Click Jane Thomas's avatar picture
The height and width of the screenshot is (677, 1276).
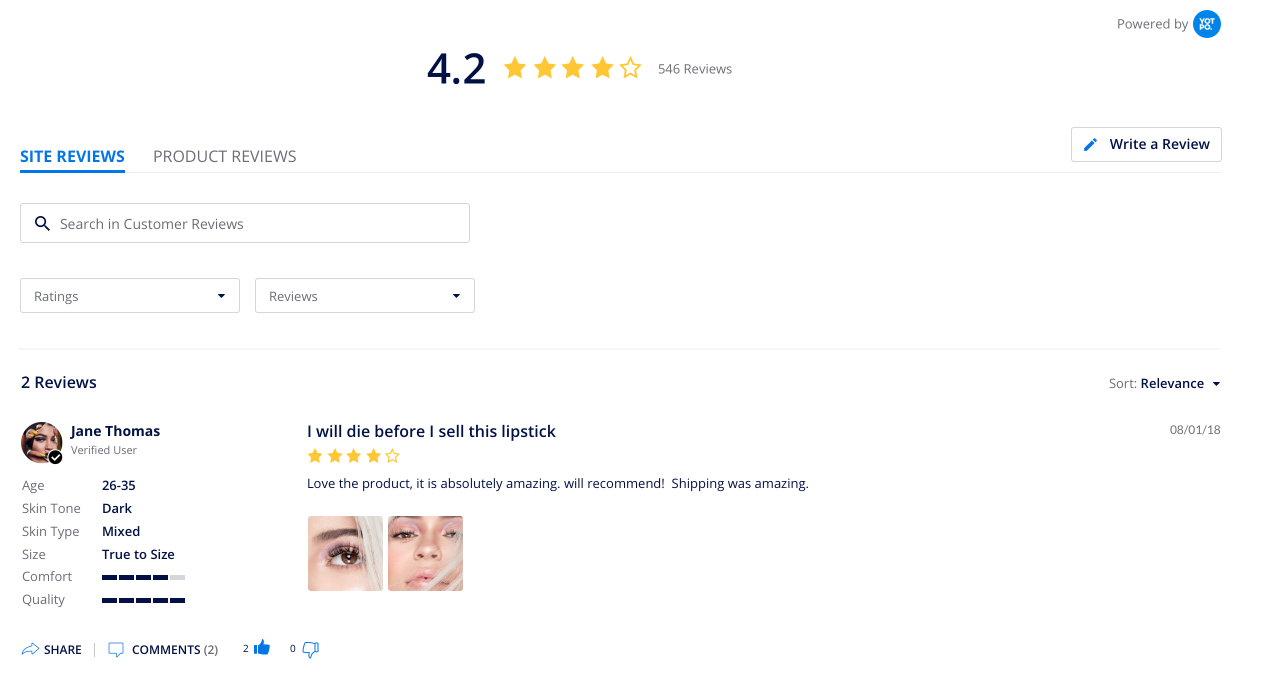click(x=41, y=442)
